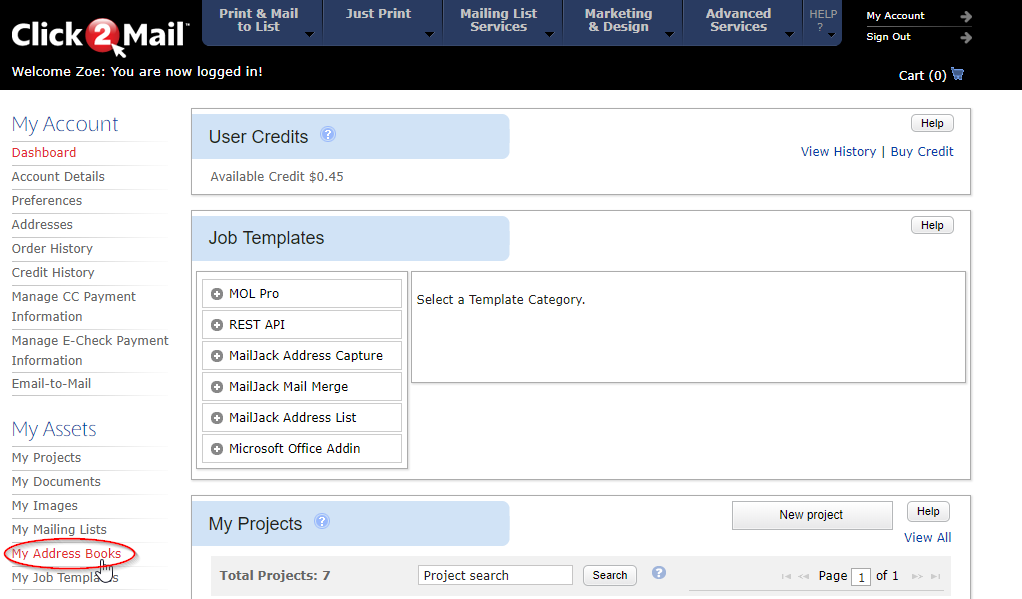This screenshot has height=599, width=1022.
Task: Open the Mailing List Services menu
Action: pos(503,21)
